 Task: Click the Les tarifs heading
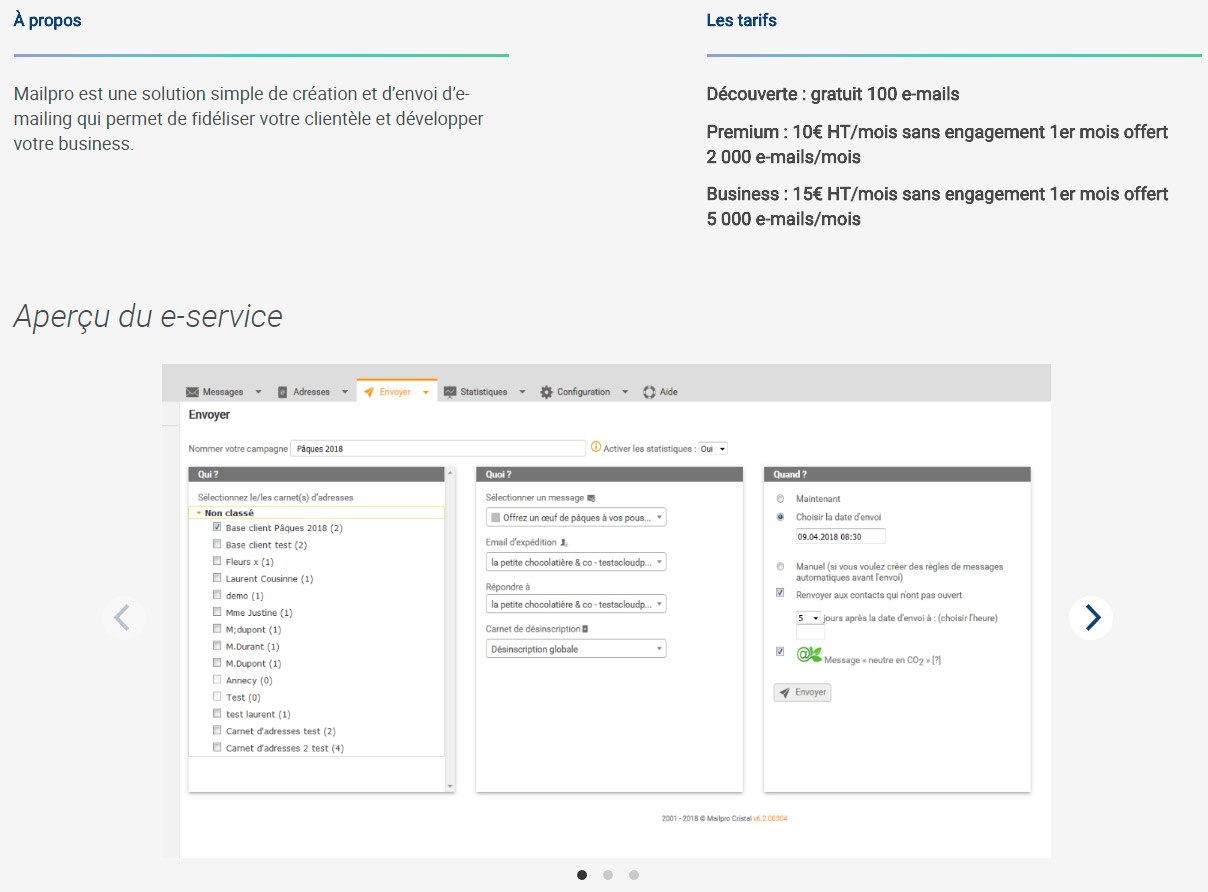[x=741, y=20]
